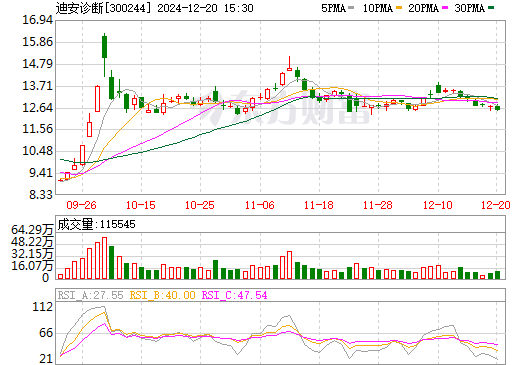Click the 112 RSI axis label

(43, 307)
